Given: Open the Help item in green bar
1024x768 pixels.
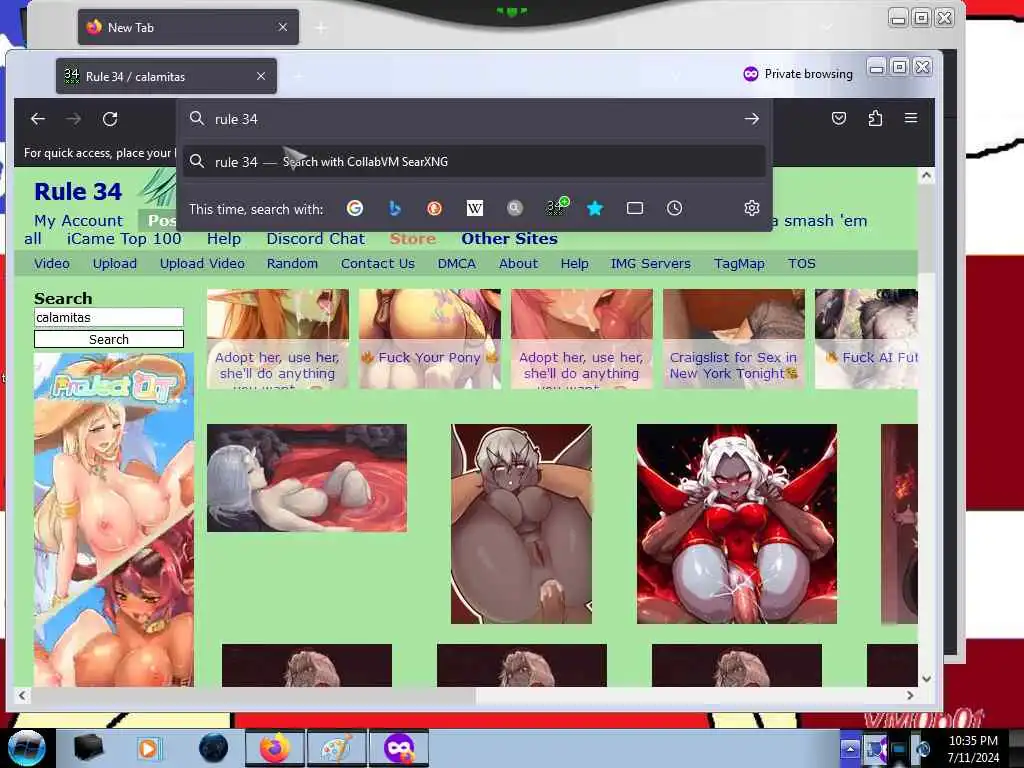Looking at the screenshot, I should click(575, 264).
